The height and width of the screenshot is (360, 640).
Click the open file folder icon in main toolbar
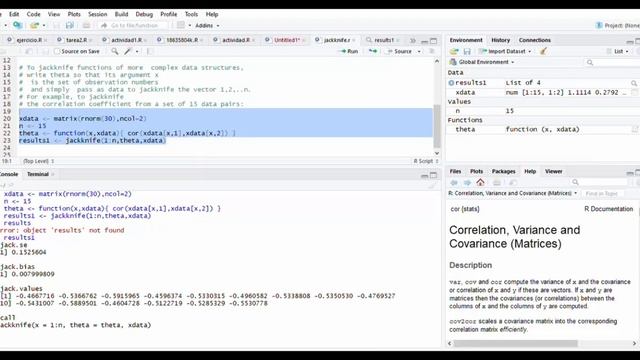coord(34,25)
